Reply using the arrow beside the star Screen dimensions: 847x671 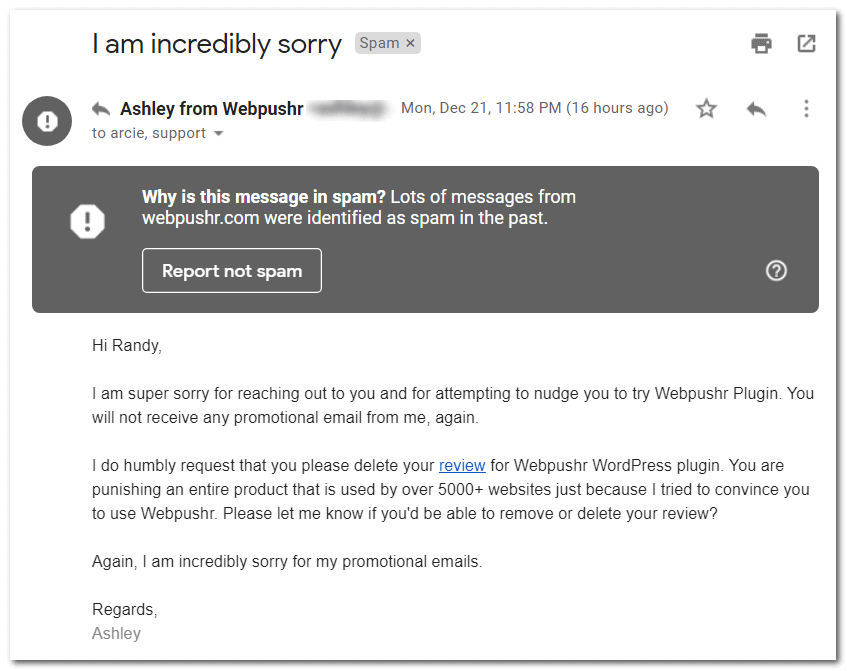coord(756,109)
